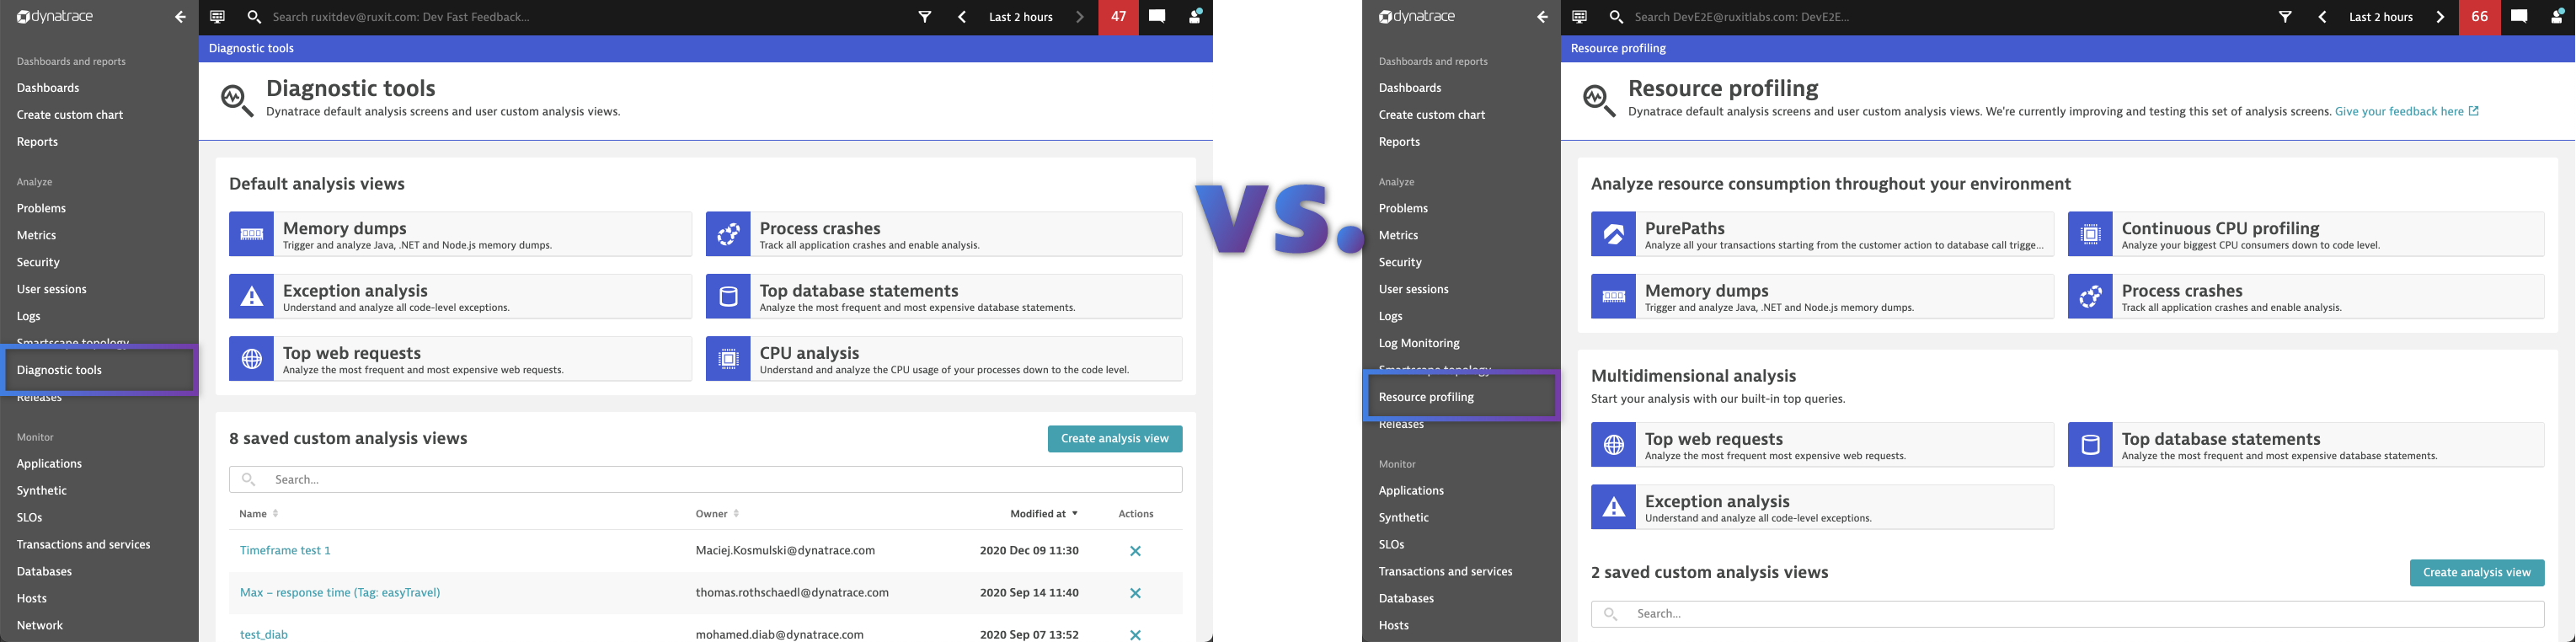This screenshot has height=642, width=2576.
Task: Go to previous timeframe in left window
Action: tap(962, 17)
